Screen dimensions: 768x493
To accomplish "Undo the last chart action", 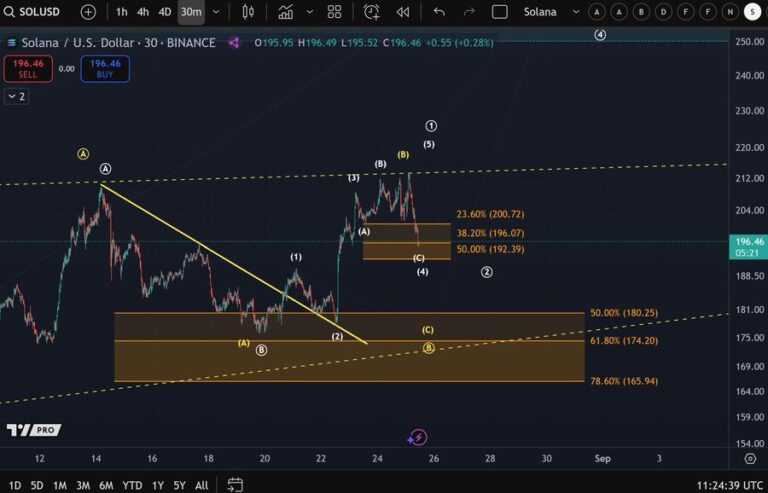I will point(439,12).
